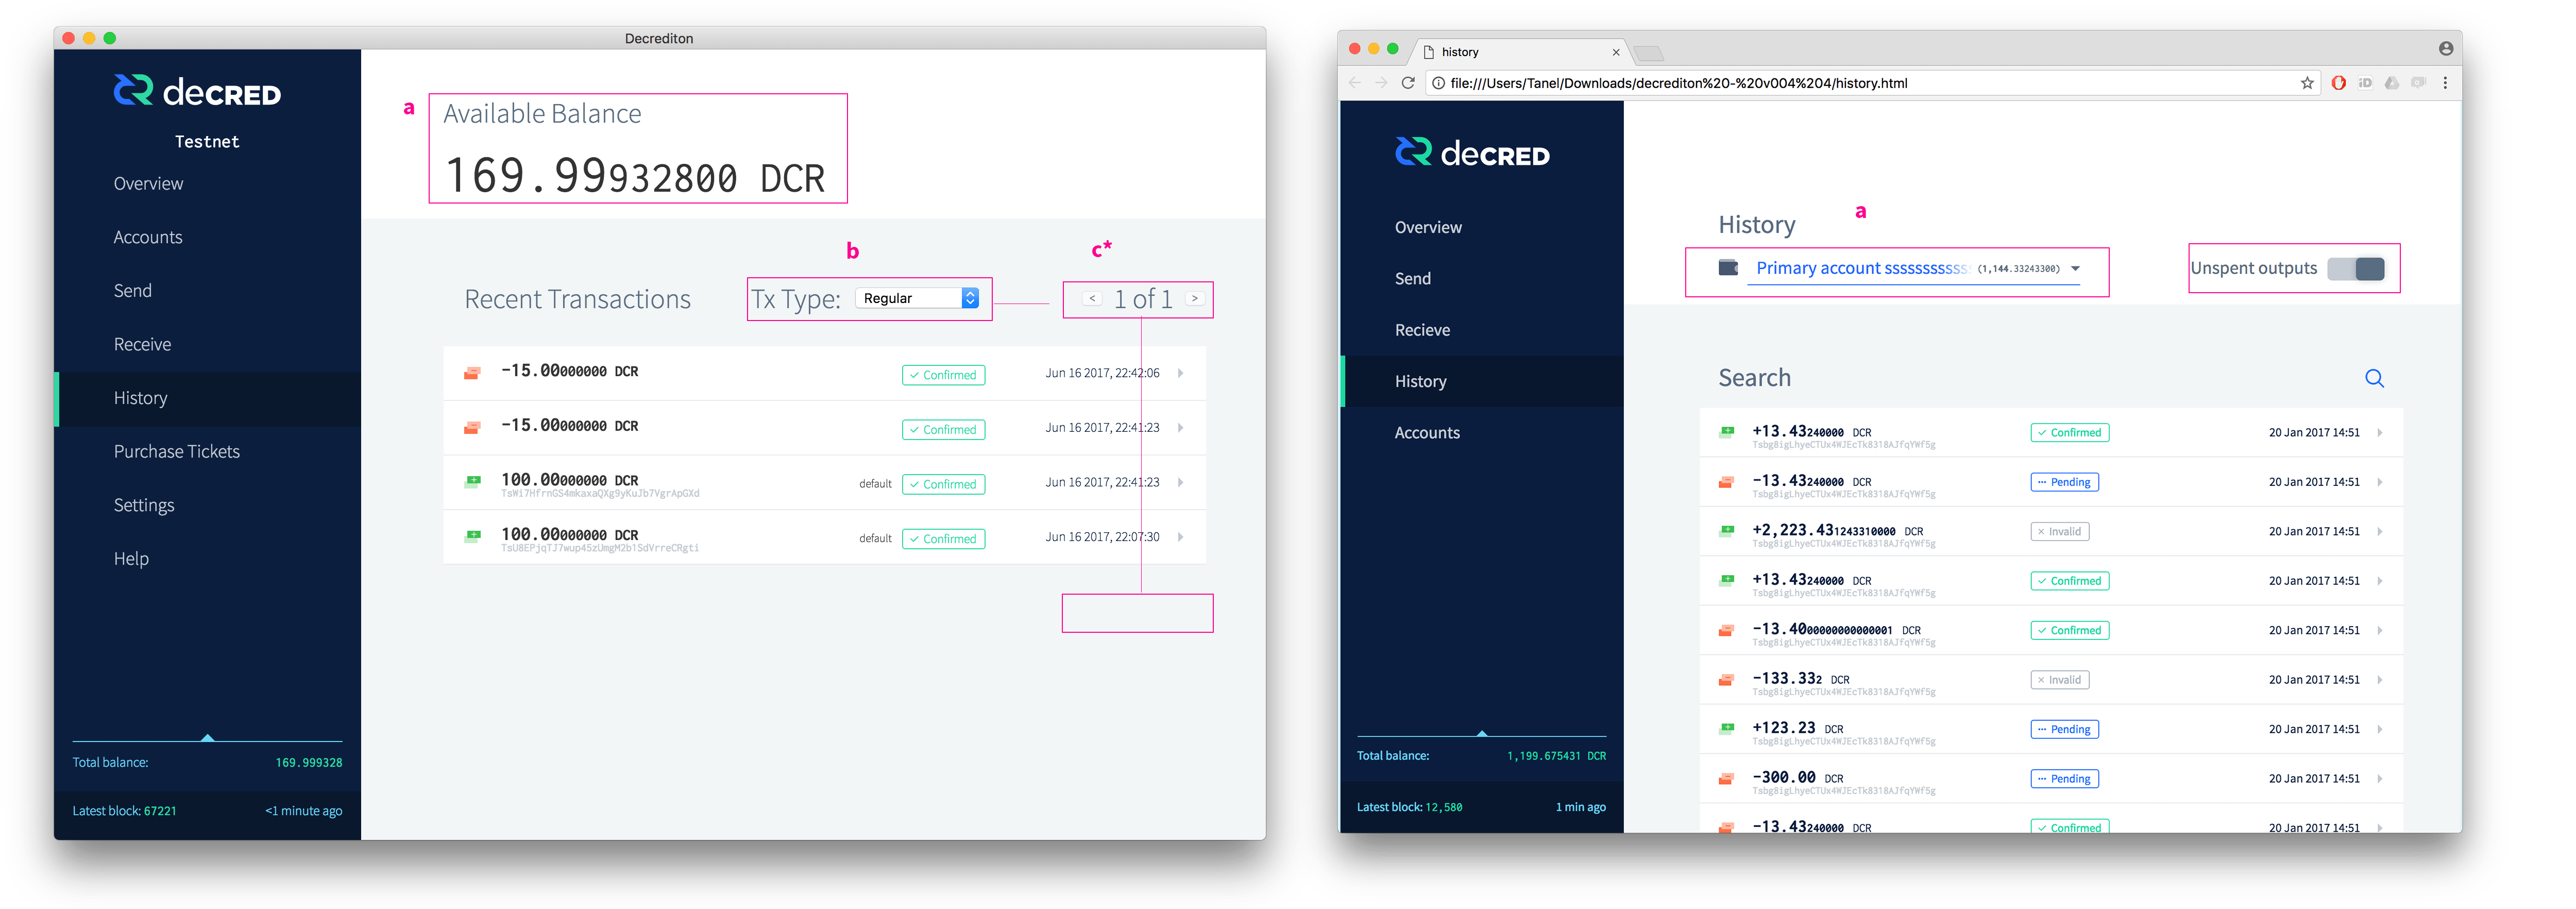Click the search magnifier in the History view

coord(2375,378)
